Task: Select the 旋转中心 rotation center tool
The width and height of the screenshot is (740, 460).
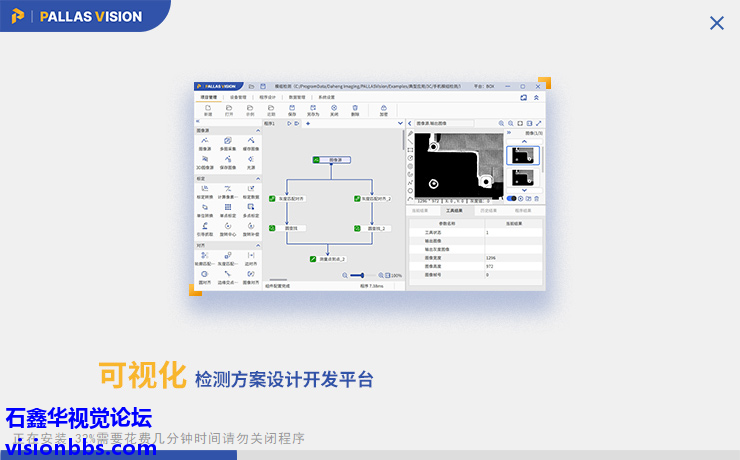Action: (x=227, y=228)
